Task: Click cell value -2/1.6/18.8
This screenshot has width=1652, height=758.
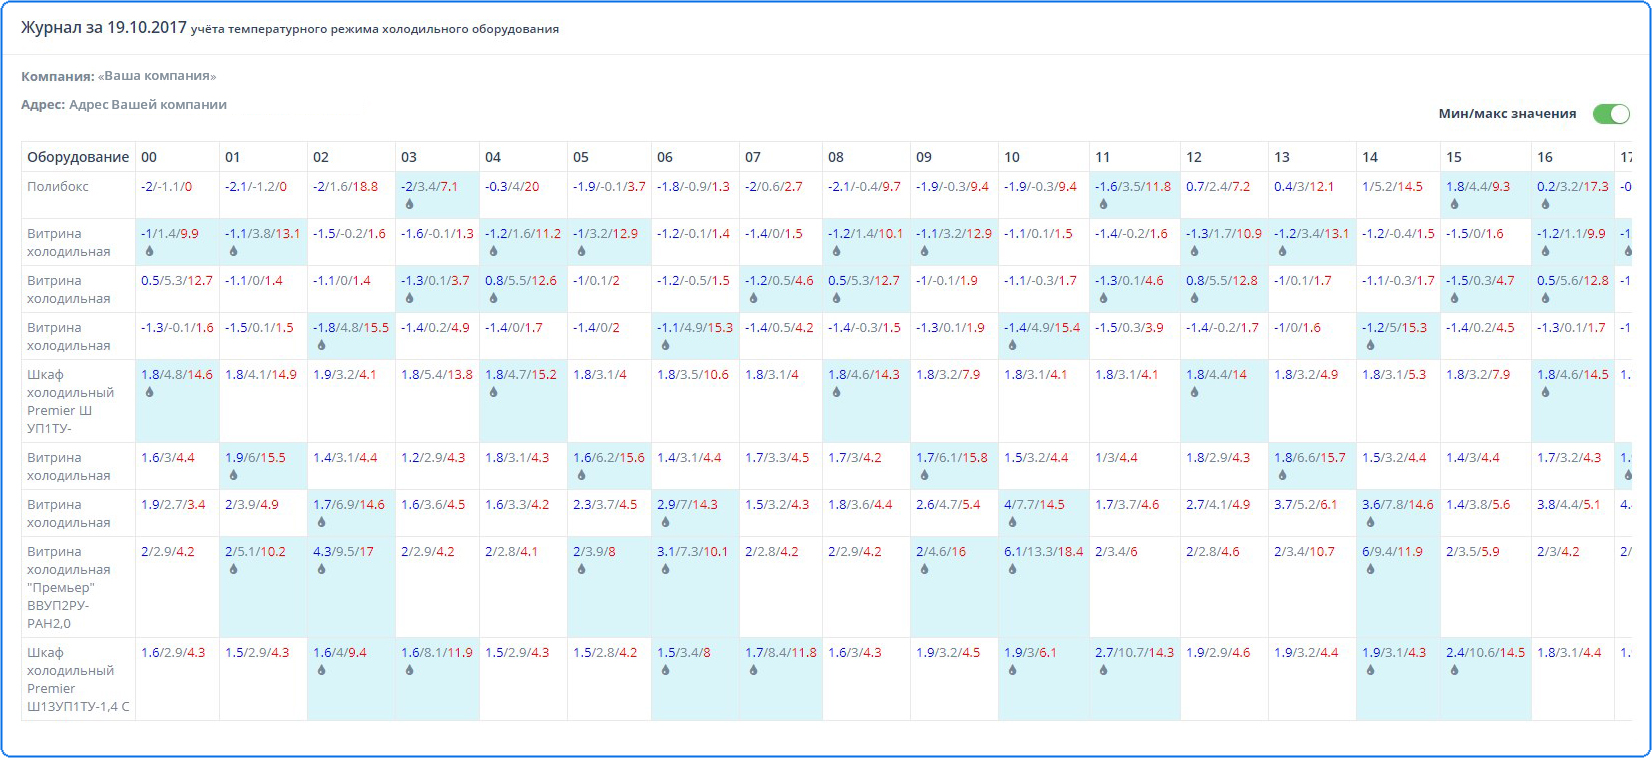Action: pos(346,187)
